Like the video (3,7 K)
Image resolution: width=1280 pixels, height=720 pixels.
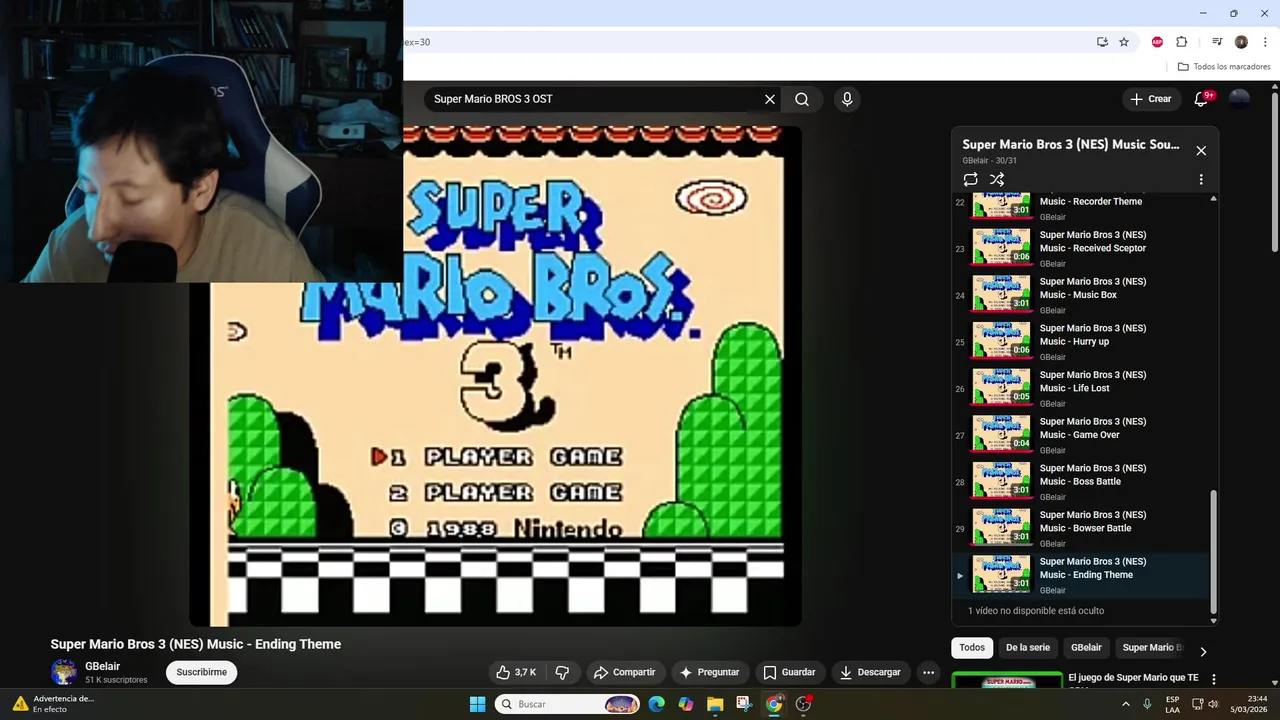[x=516, y=672]
